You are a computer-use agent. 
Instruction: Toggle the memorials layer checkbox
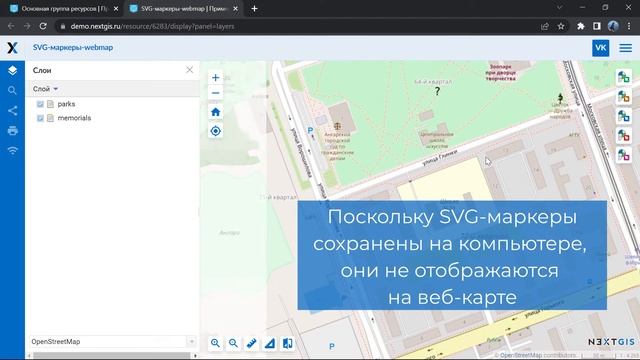tap(40, 118)
